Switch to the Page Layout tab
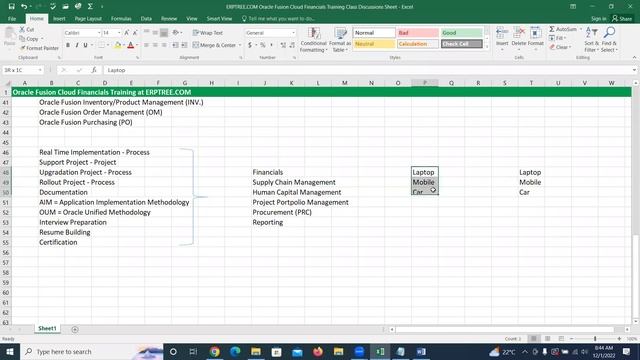The height and width of the screenshot is (360, 640). [88, 19]
